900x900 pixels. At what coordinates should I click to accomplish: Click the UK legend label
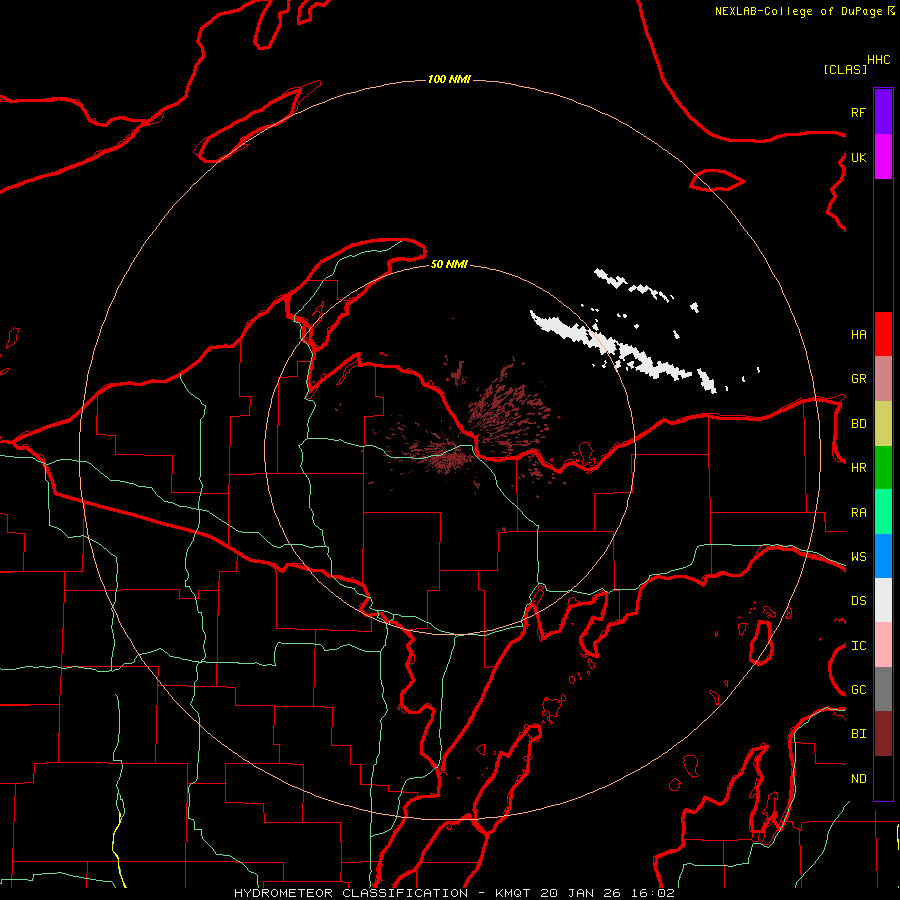coord(858,157)
